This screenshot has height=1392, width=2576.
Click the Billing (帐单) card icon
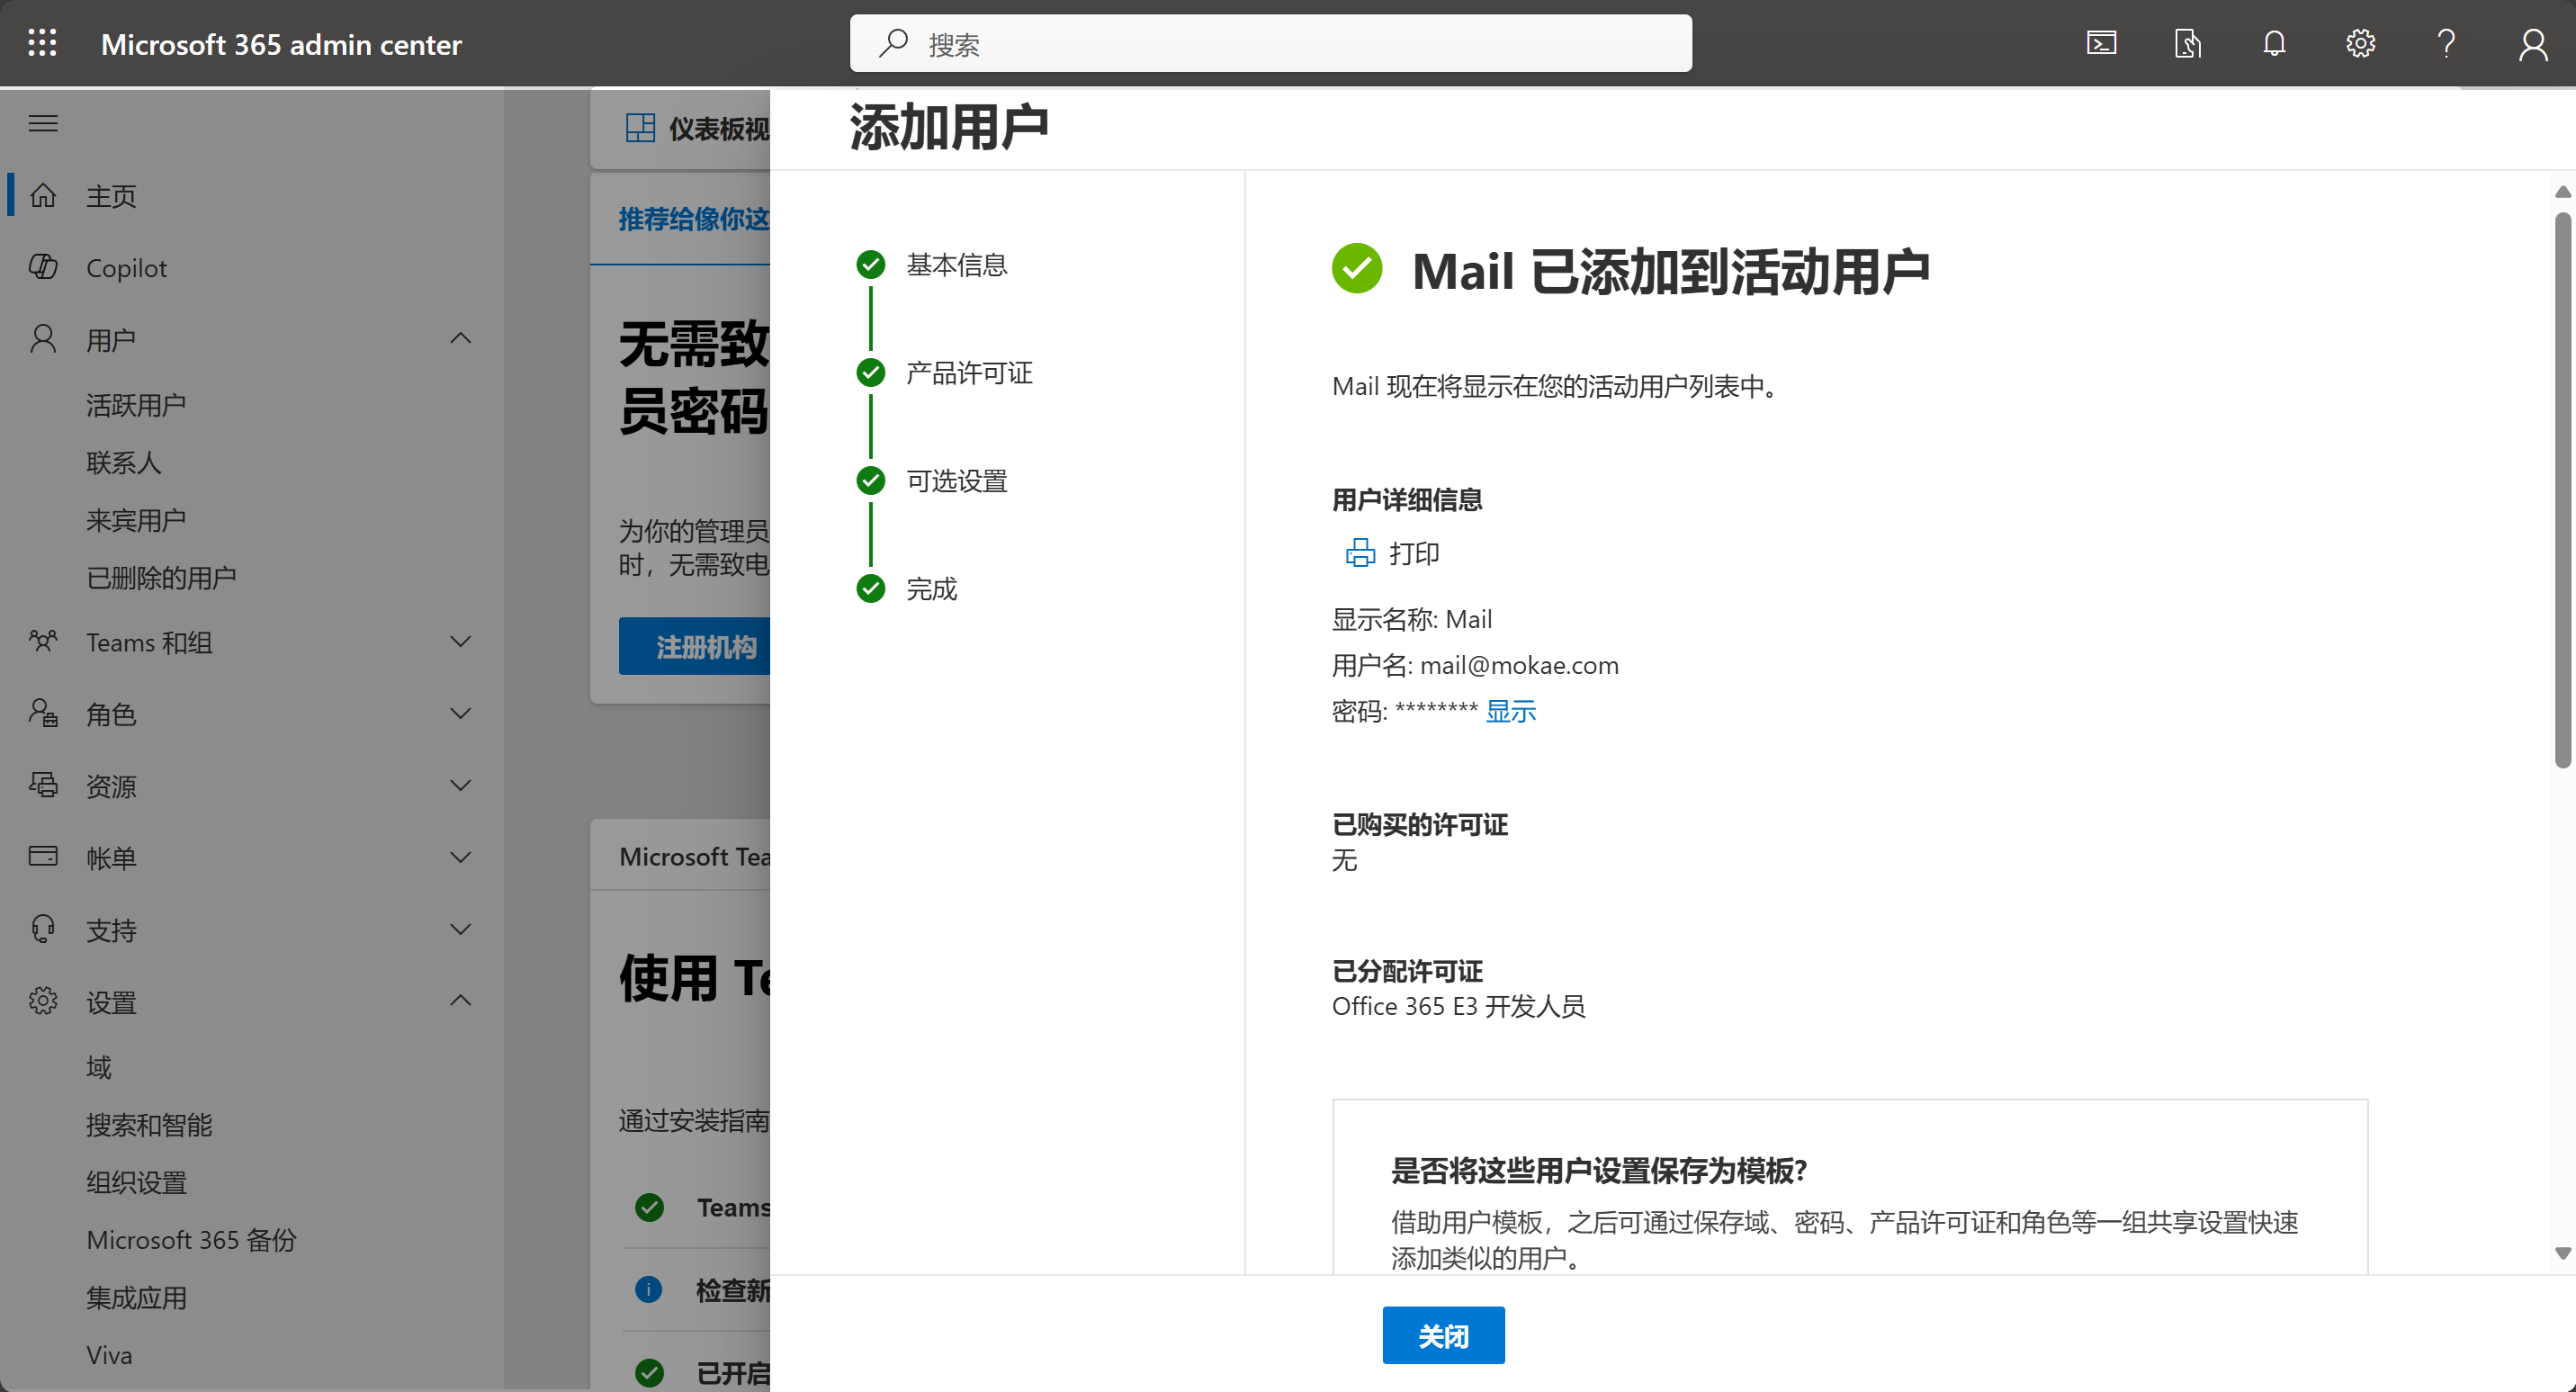pos(43,856)
